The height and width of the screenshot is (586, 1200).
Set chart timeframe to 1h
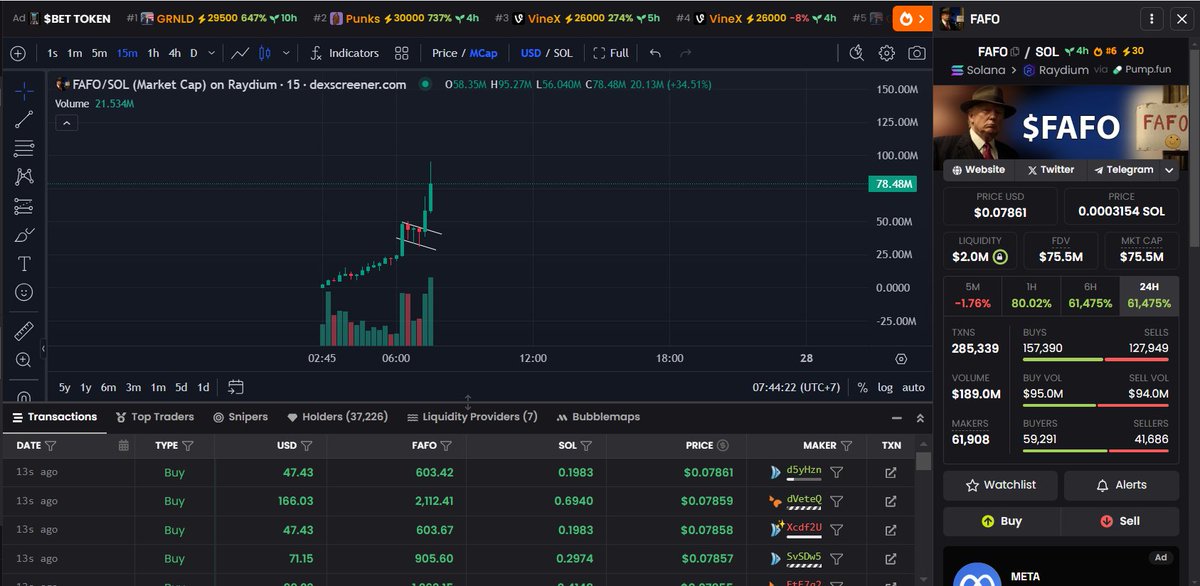(153, 53)
